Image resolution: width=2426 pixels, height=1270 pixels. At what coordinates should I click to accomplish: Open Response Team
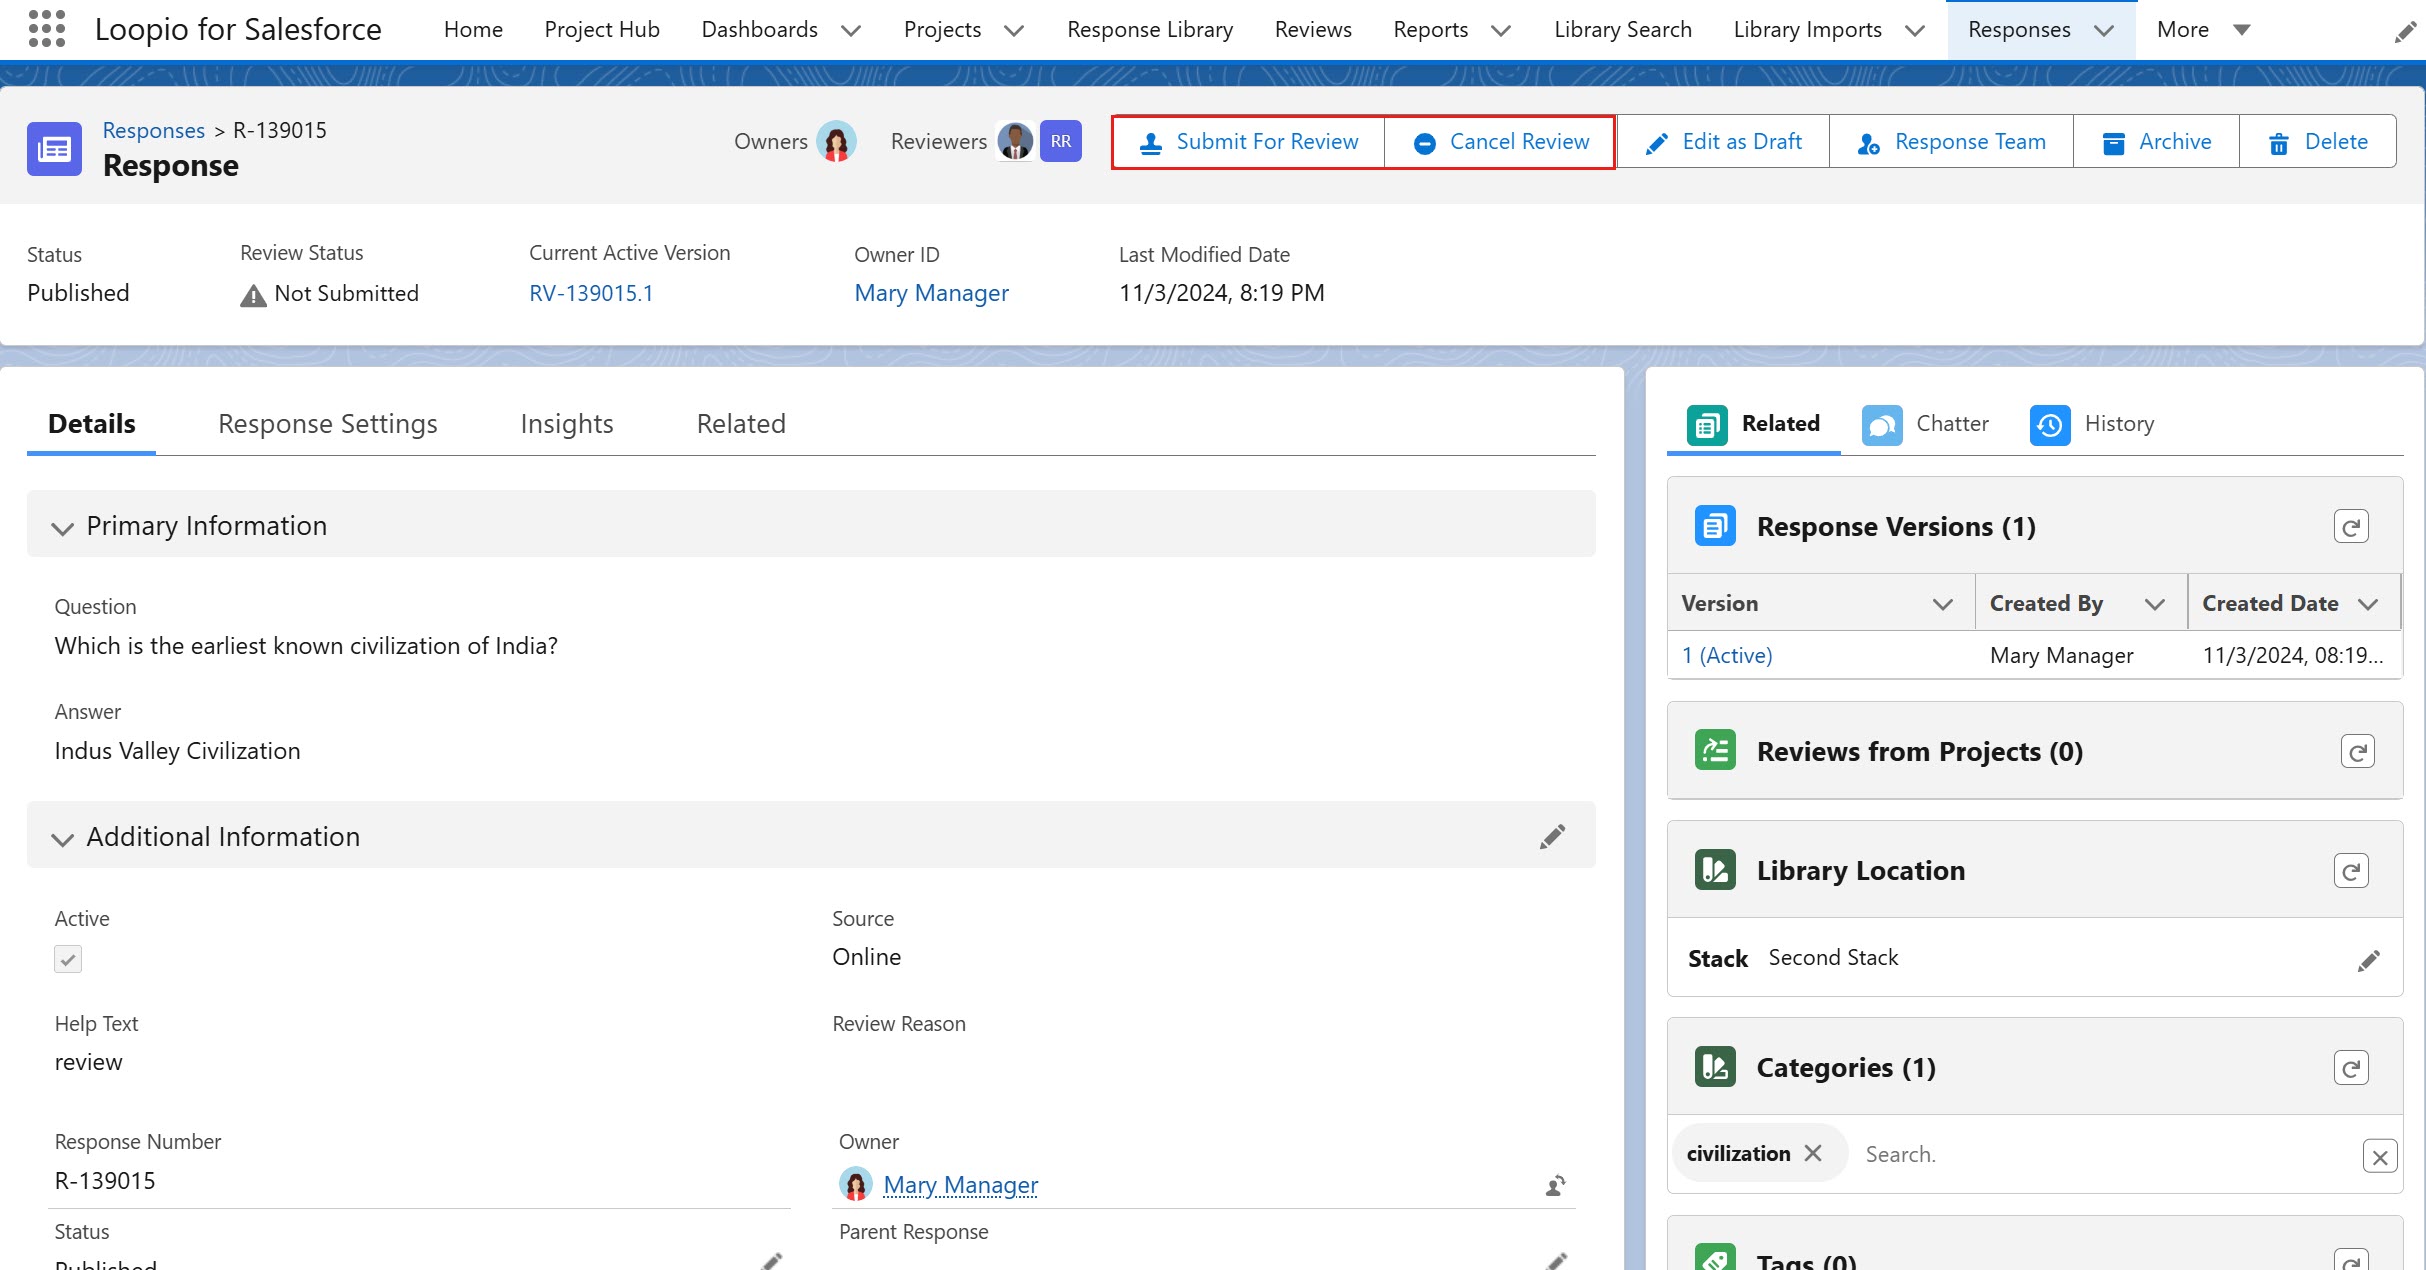(1951, 142)
